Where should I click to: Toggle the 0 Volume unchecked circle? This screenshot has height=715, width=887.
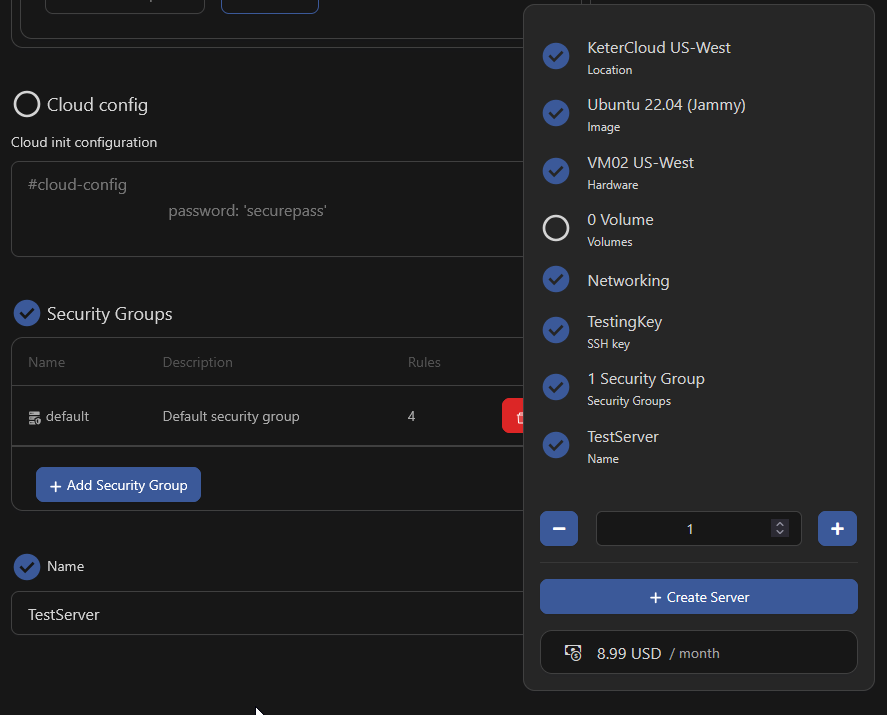(556, 228)
